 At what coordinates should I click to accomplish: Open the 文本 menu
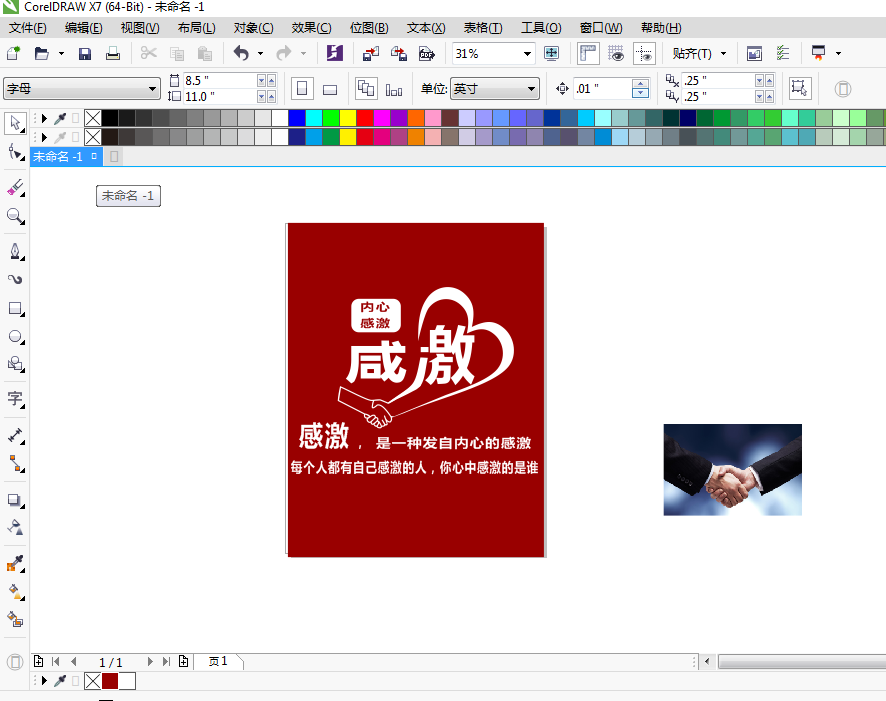click(x=425, y=27)
